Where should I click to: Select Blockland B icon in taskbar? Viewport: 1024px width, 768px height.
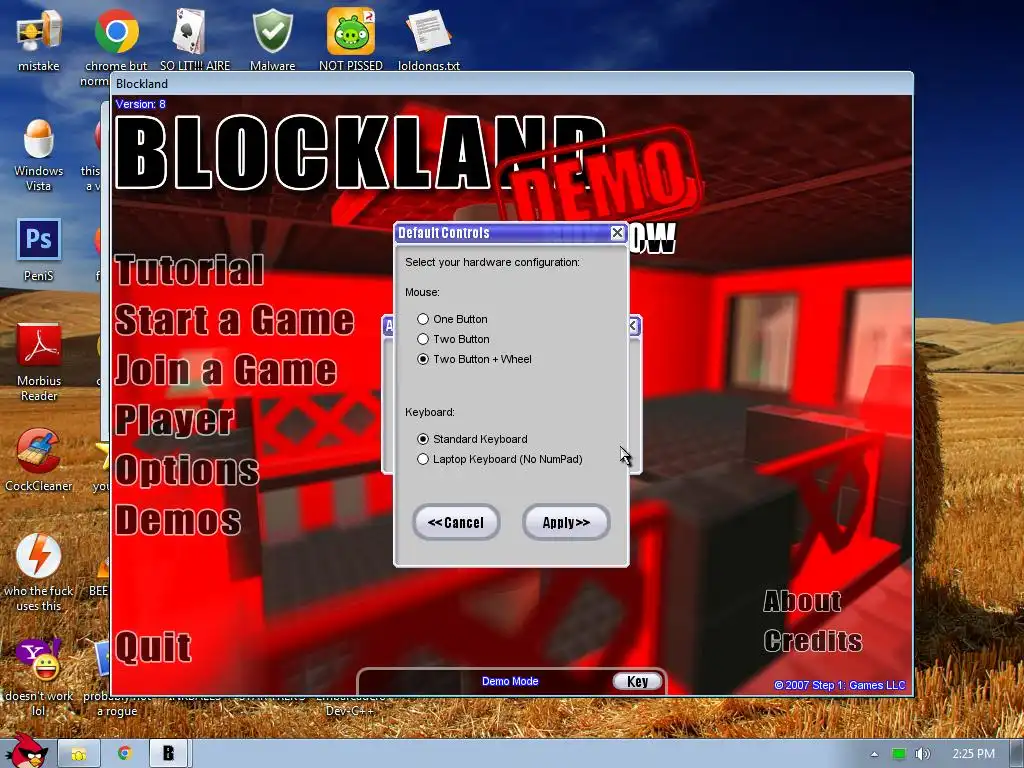(168, 754)
